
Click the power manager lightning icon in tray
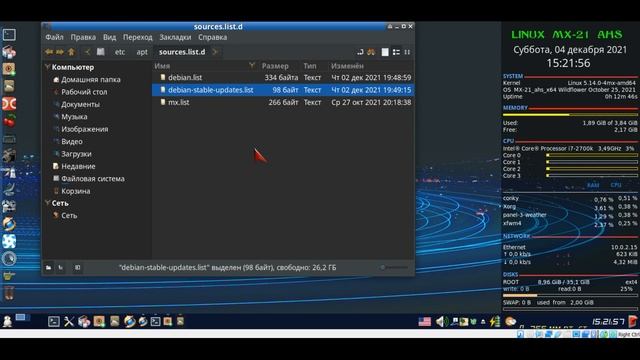pos(495,322)
